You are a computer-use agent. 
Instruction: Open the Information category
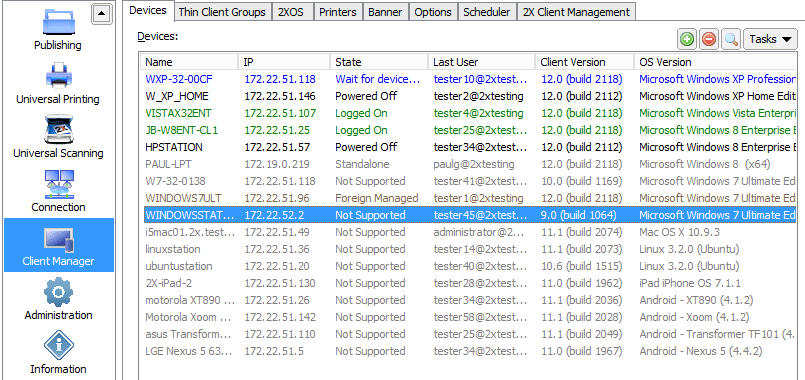[x=58, y=353]
